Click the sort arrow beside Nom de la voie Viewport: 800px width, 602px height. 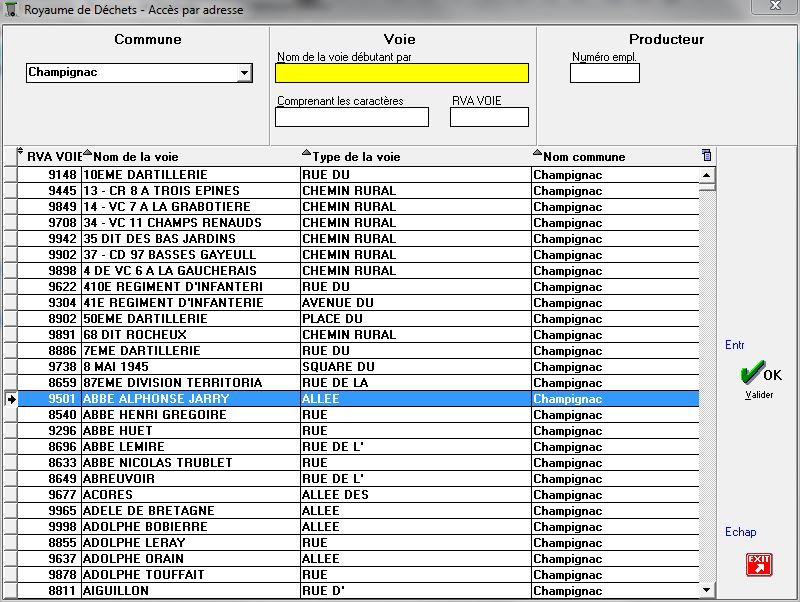(87, 154)
